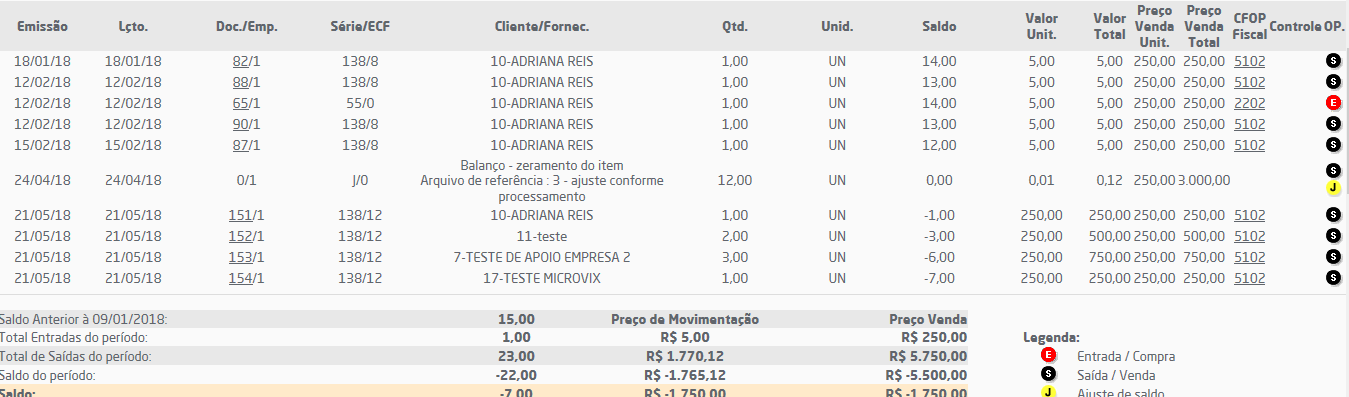The height and width of the screenshot is (397, 1349).
Task: Click the yellow J adjustment icon on balance row
Action: pyautogui.click(x=1332, y=188)
